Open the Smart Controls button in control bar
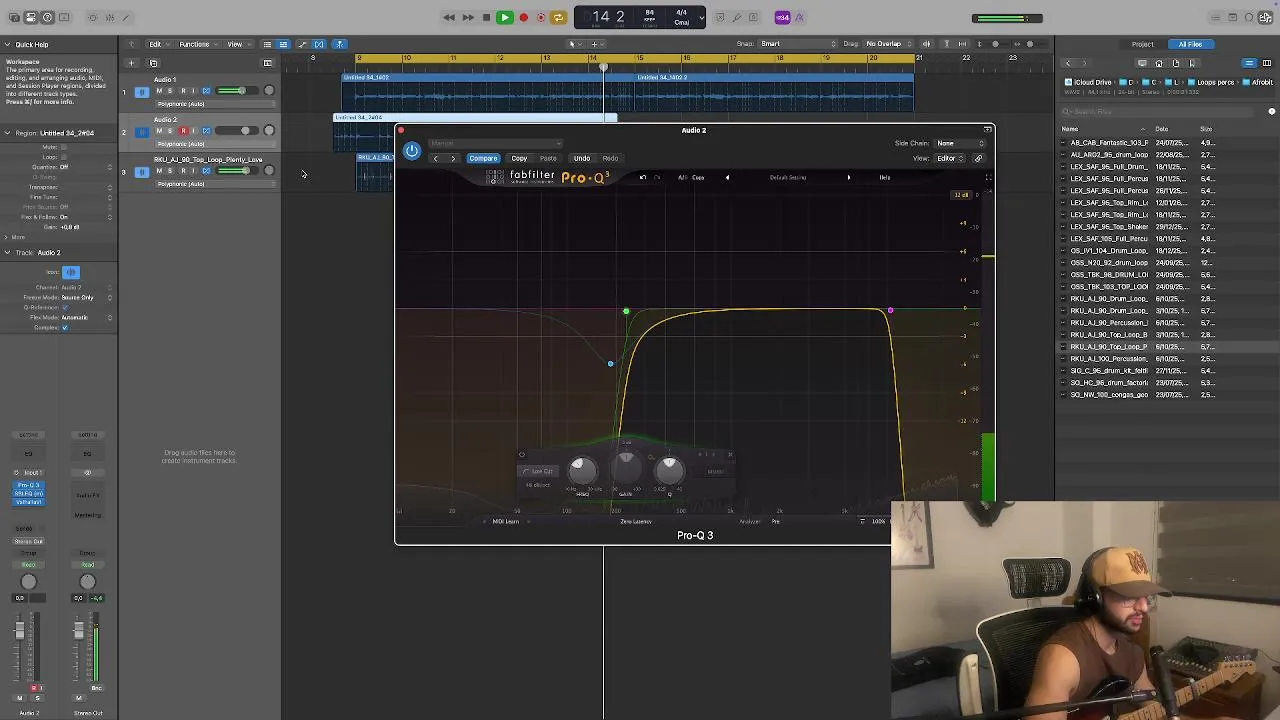The height and width of the screenshot is (720, 1280). click(93, 17)
